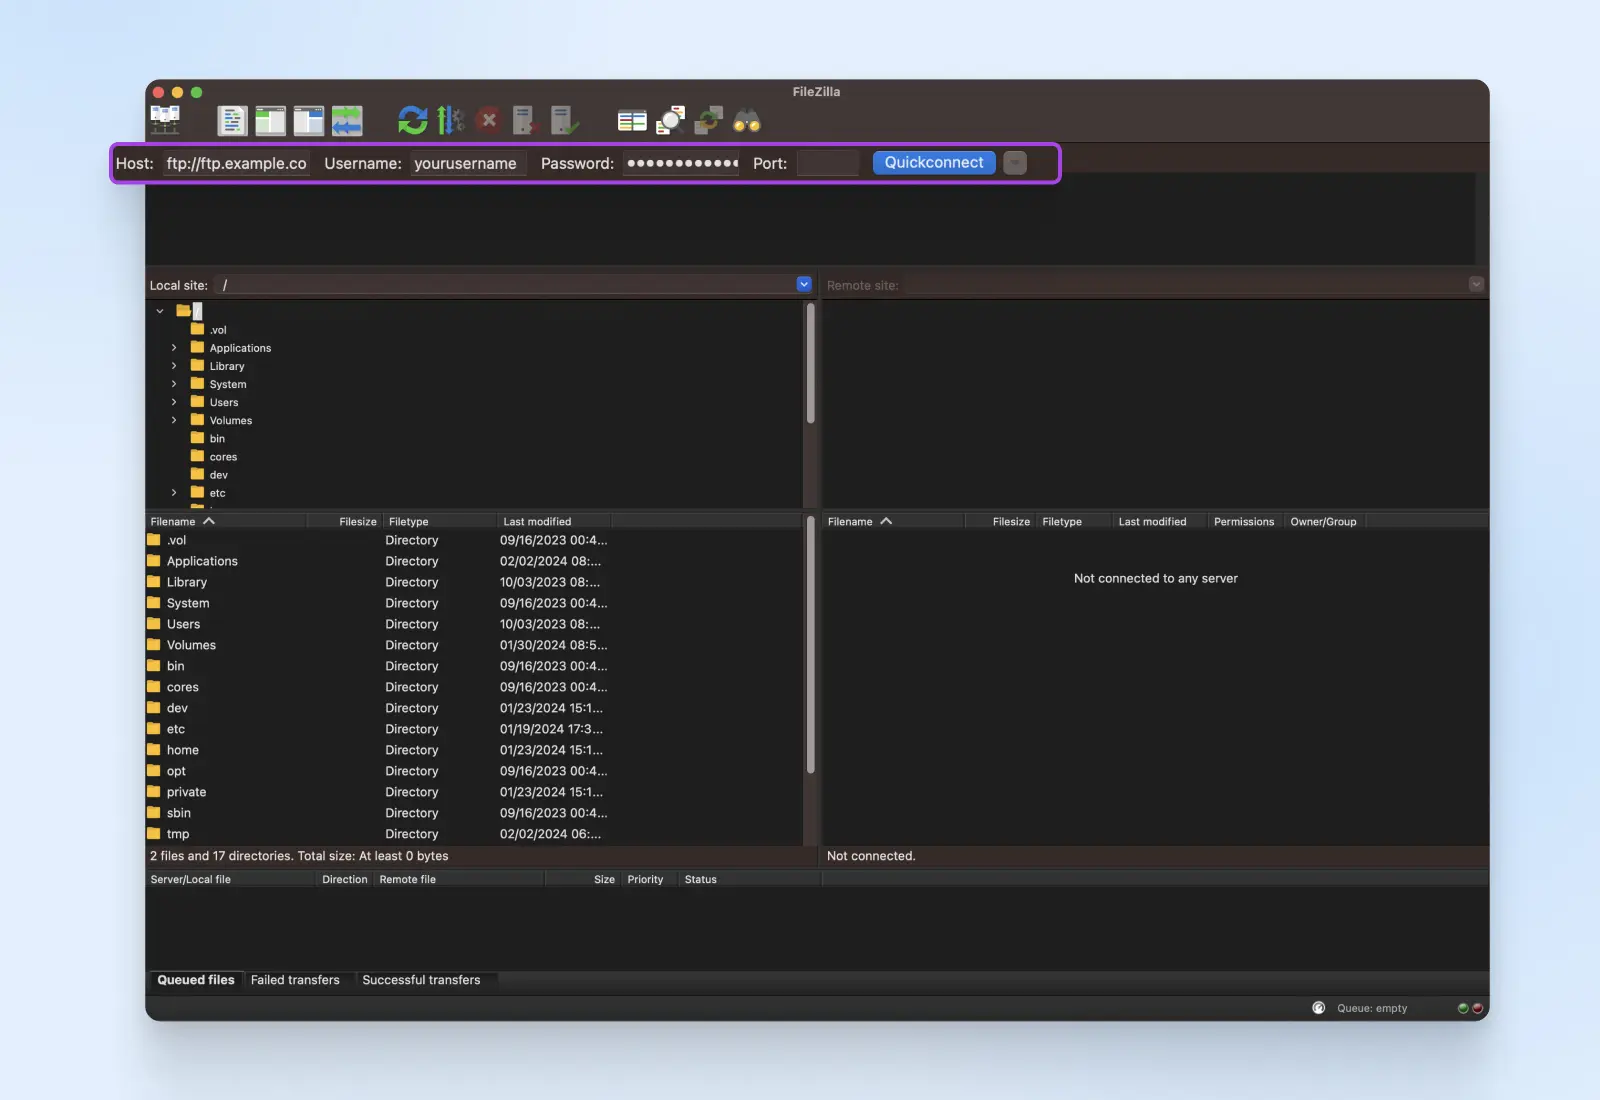Toggle remote directory tree view
The width and height of the screenshot is (1600, 1100).
(x=308, y=121)
